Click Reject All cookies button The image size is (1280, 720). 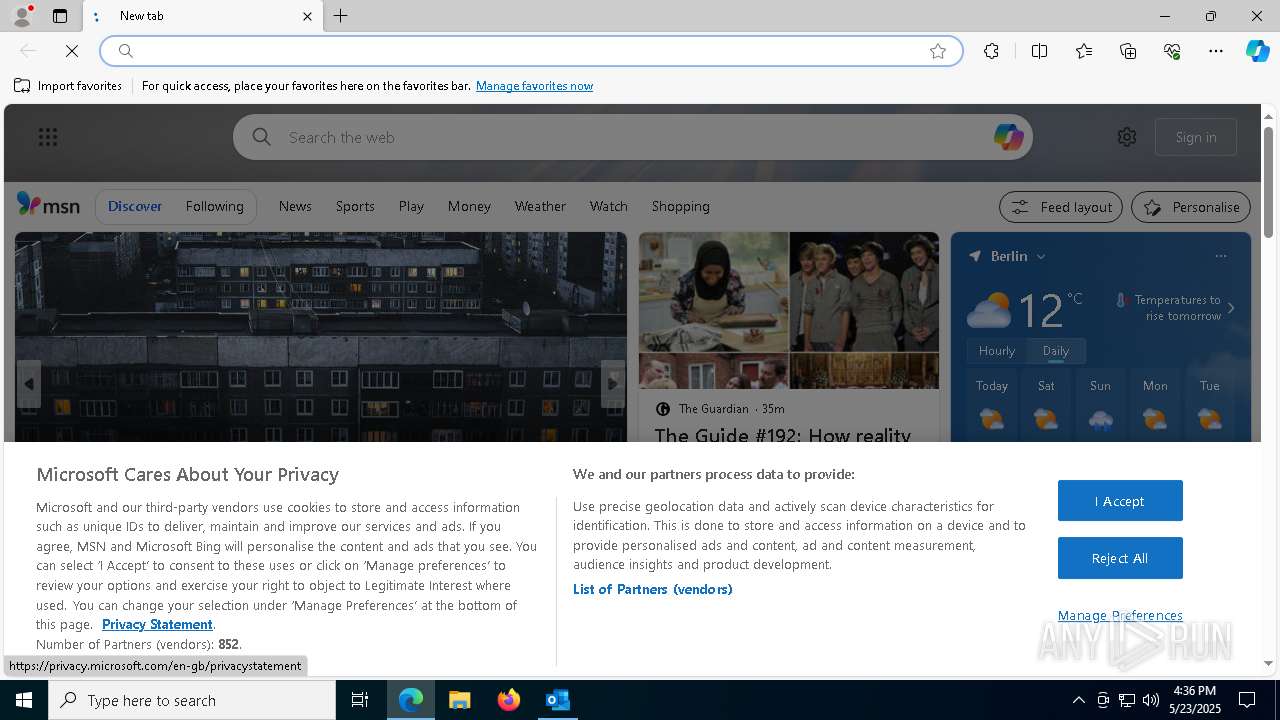tap(1120, 558)
